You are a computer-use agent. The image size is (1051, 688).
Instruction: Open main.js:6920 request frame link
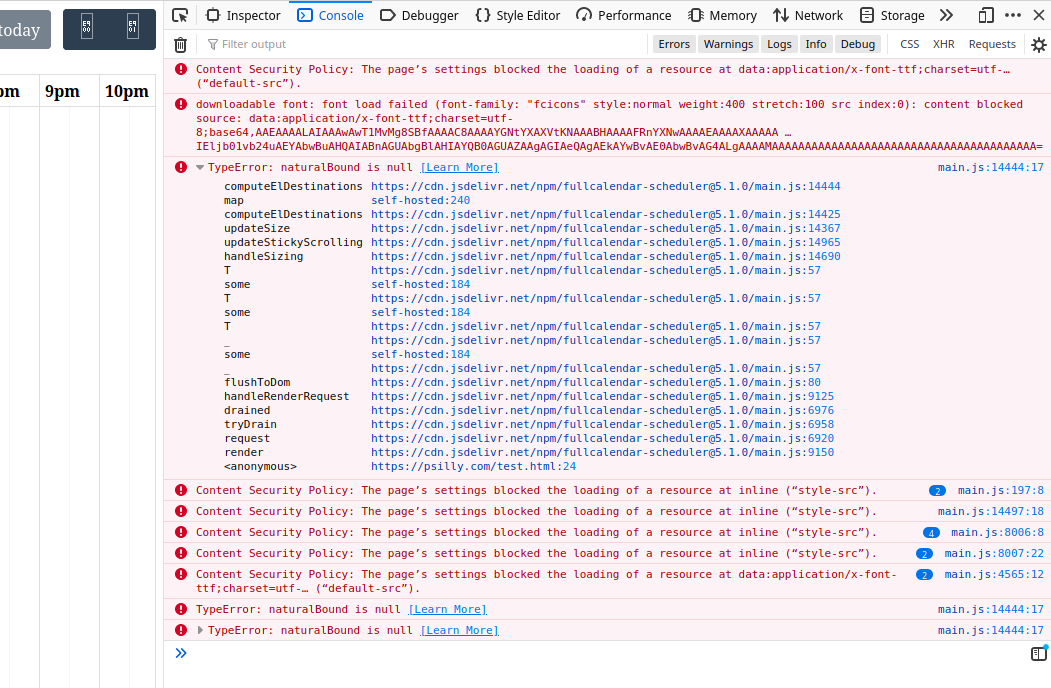[602, 439]
